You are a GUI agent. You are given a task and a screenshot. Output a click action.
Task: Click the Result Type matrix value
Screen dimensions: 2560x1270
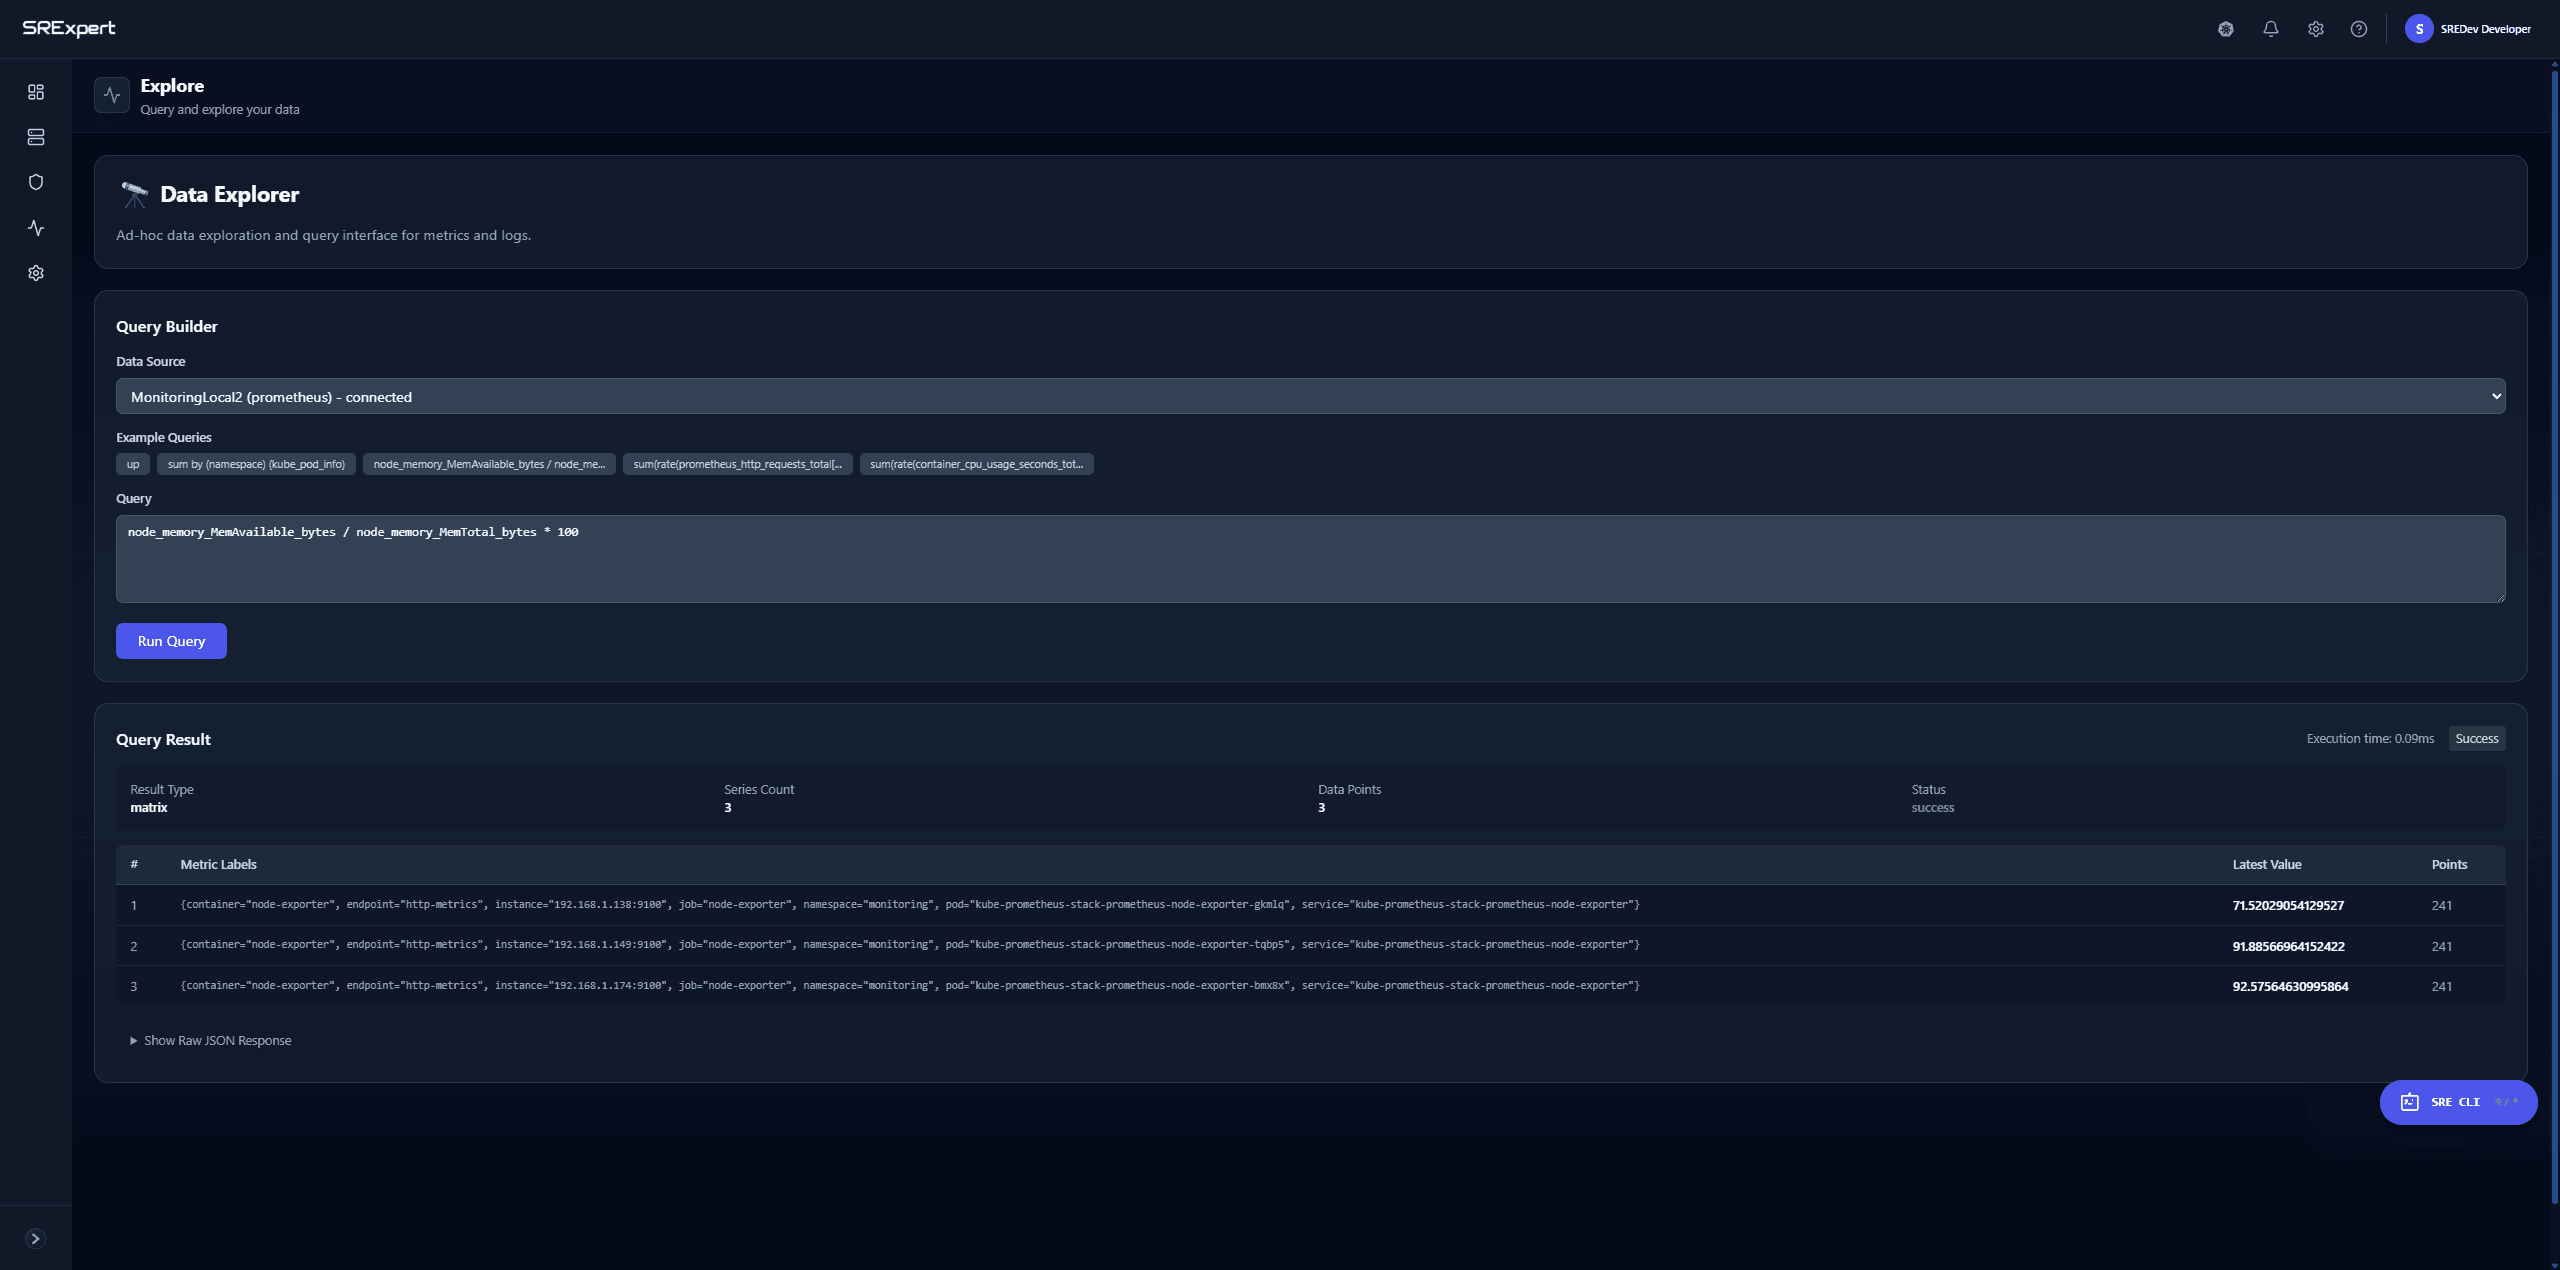click(x=149, y=808)
